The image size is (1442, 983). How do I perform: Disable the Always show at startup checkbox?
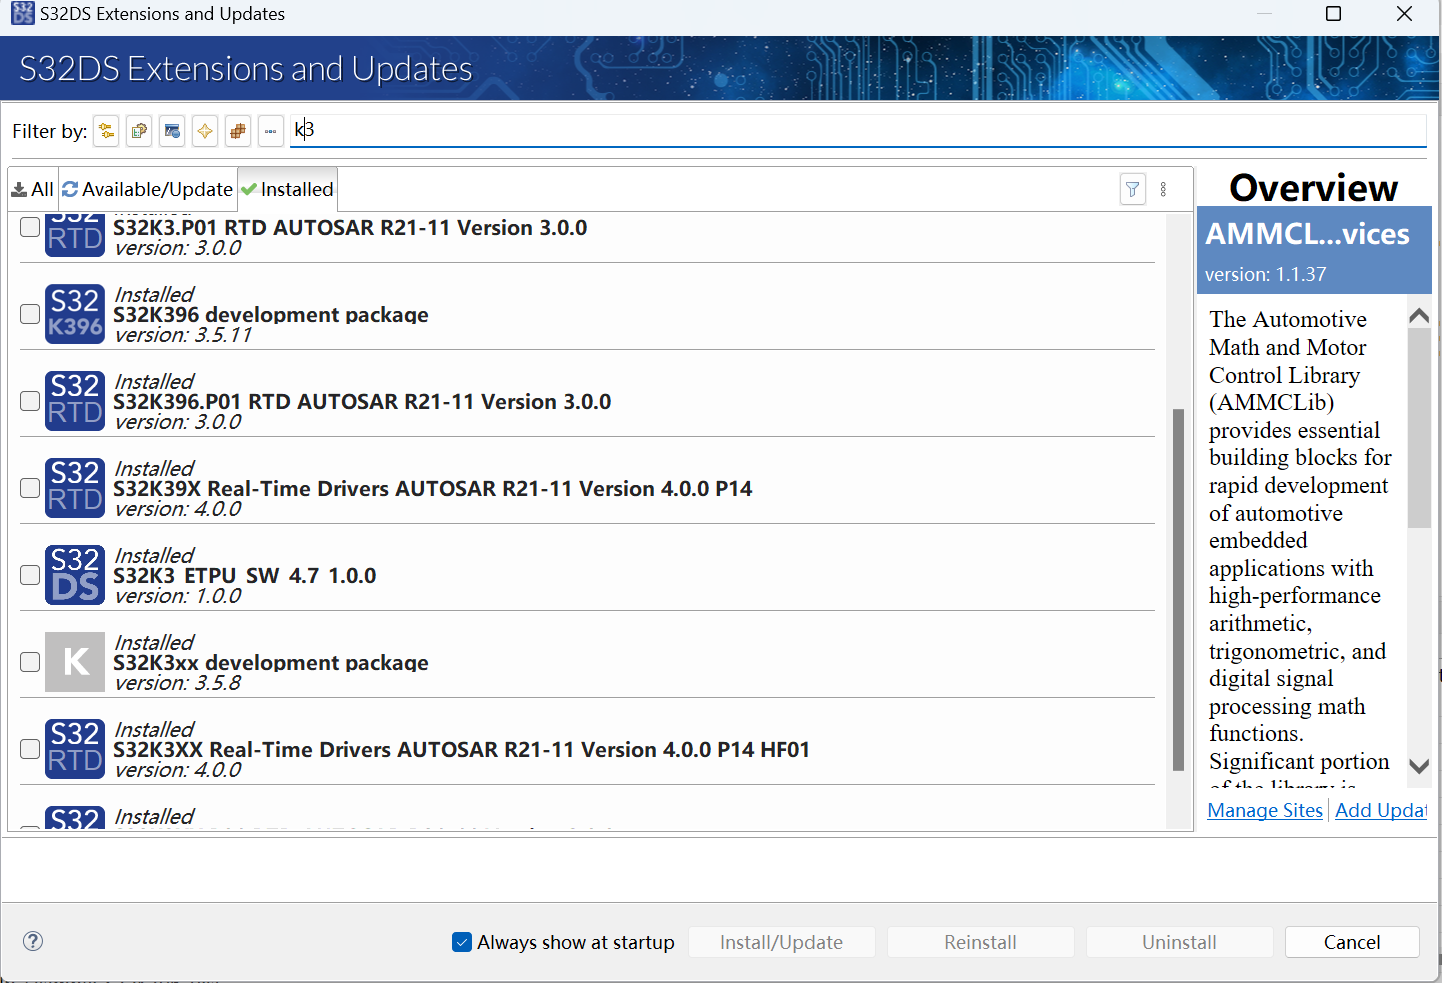coord(461,941)
